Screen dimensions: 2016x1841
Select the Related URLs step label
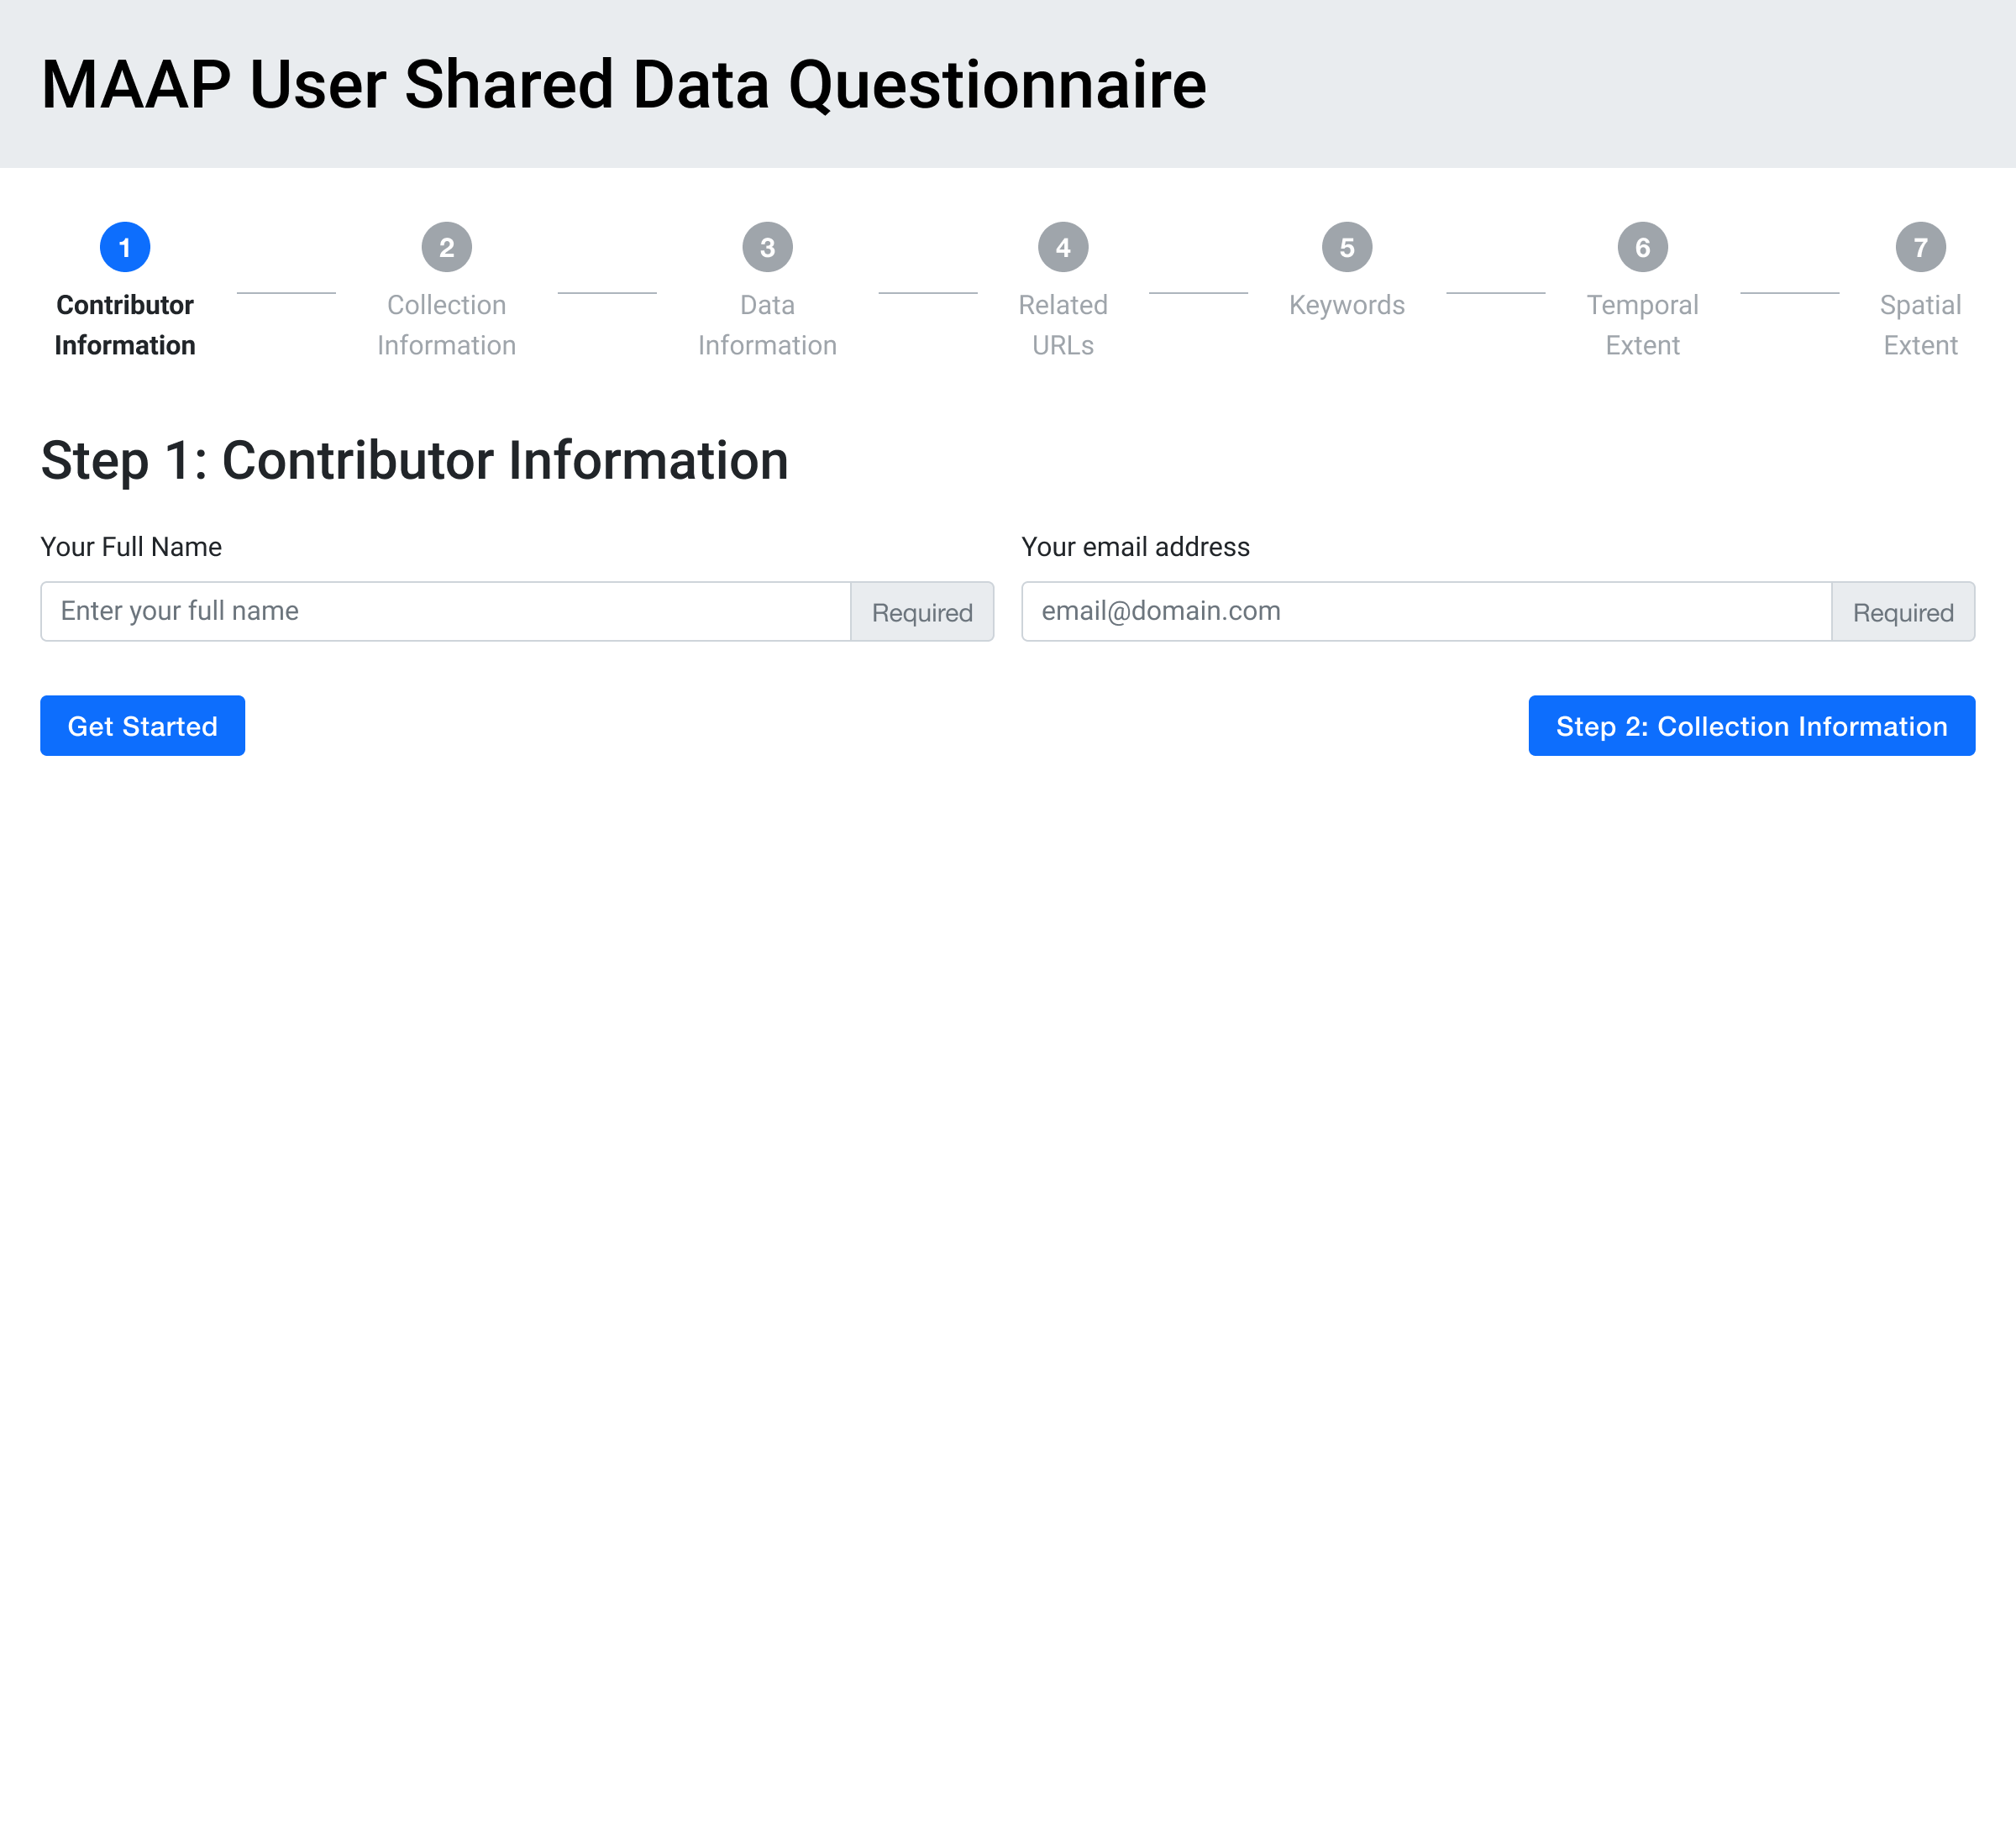point(1063,325)
